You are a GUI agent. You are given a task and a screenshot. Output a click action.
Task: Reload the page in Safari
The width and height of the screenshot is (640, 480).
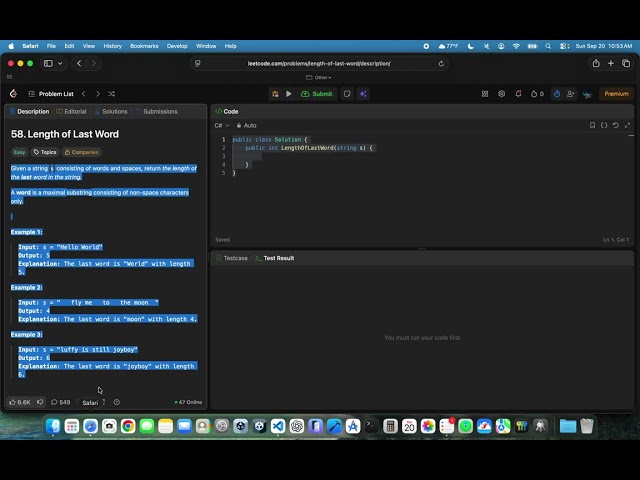(x=441, y=63)
